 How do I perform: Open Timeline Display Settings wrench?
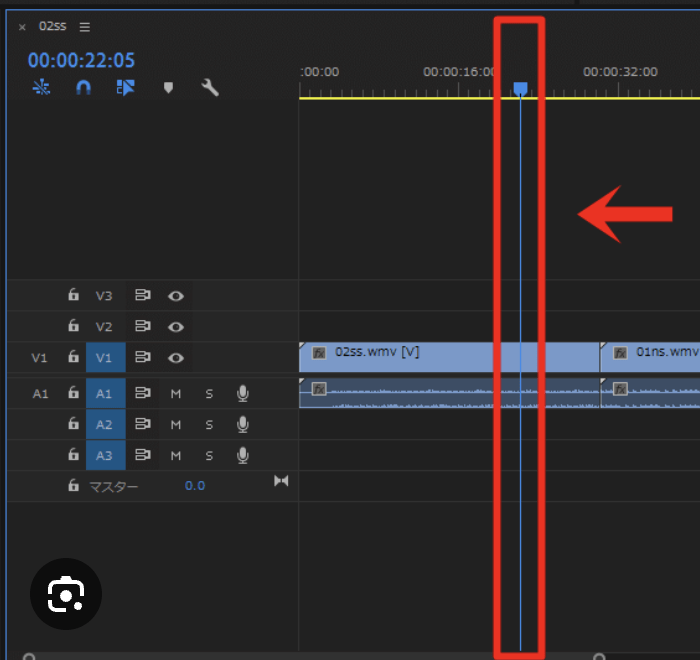(210, 88)
